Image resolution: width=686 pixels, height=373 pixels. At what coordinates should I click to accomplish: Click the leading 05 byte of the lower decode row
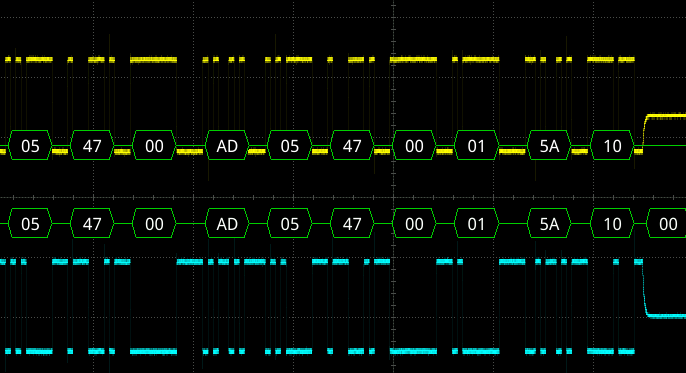point(30,223)
